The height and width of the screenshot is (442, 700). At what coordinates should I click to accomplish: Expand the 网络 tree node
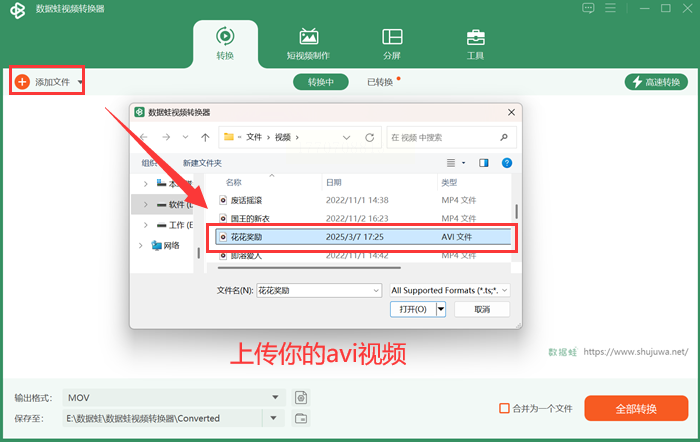[141, 246]
